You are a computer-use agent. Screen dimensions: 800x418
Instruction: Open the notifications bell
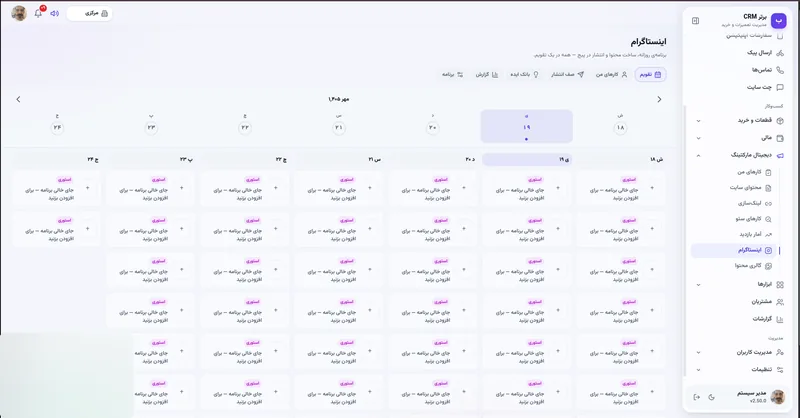(x=38, y=13)
